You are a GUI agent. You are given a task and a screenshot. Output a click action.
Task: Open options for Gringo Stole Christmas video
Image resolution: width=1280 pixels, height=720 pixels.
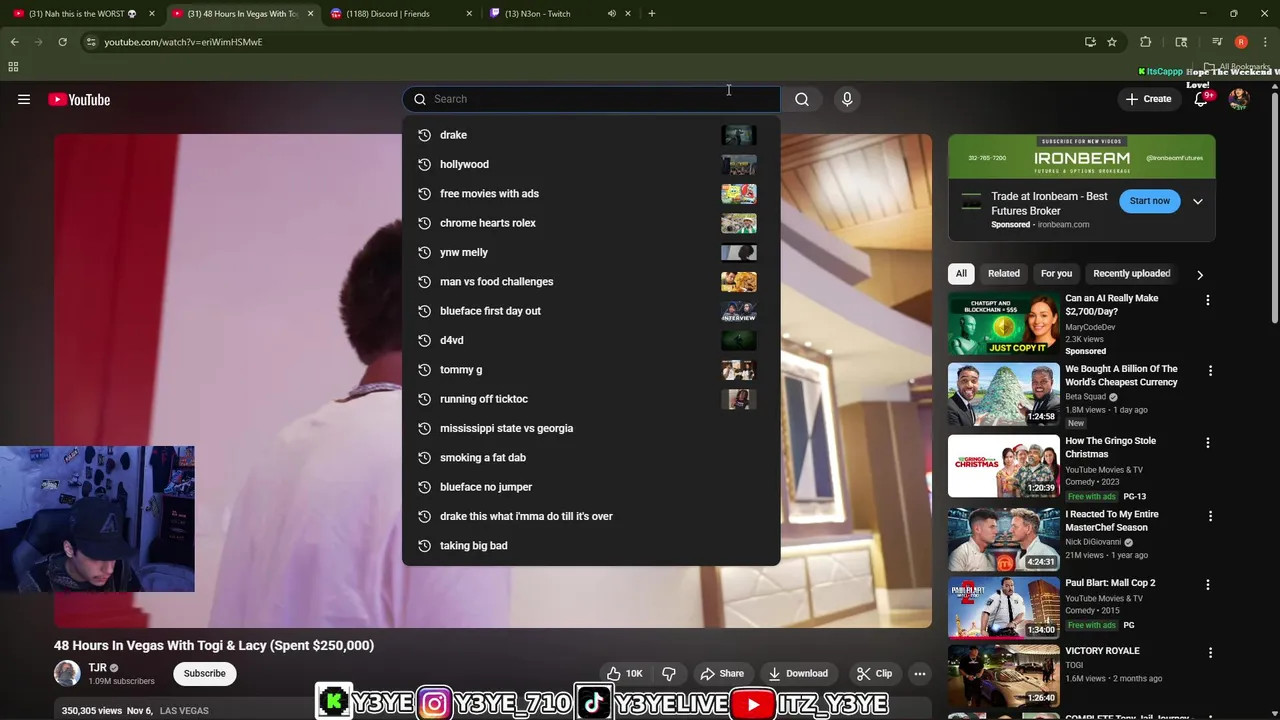(1210, 443)
